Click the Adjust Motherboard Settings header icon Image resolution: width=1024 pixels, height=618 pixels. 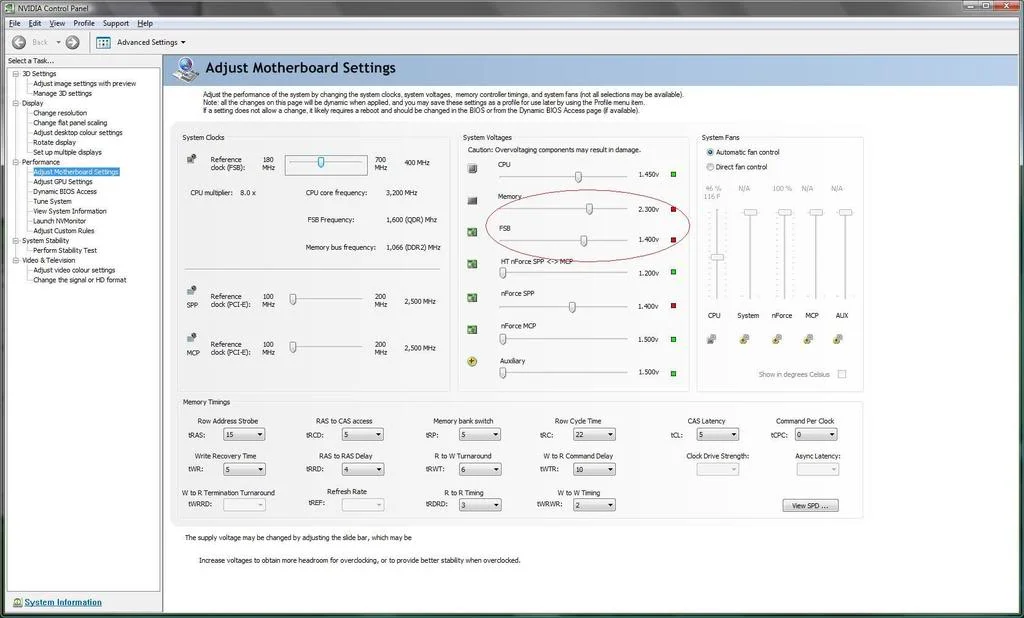186,69
